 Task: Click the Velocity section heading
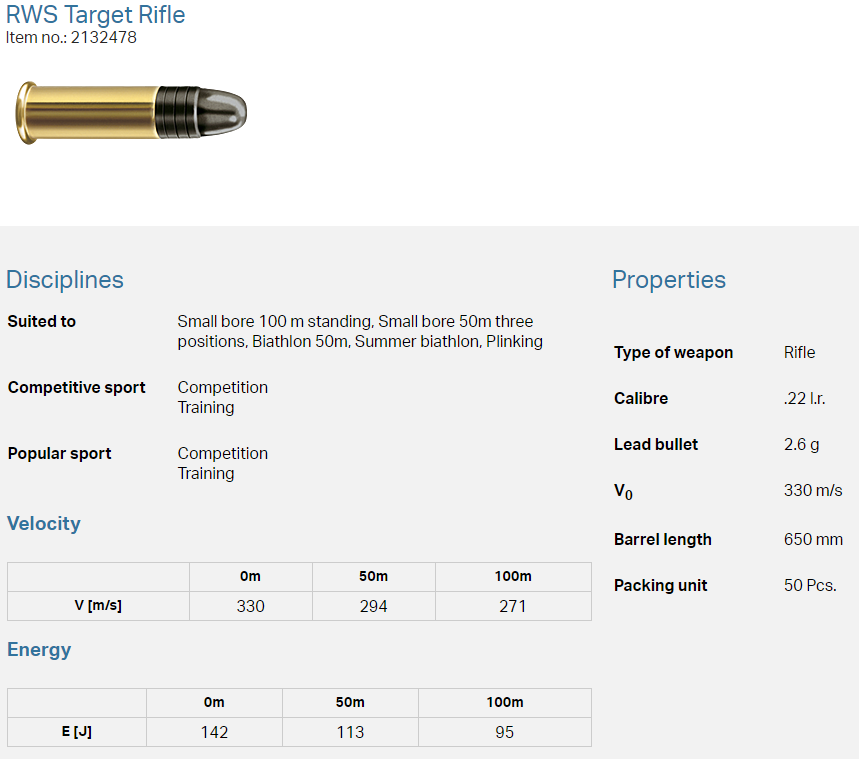[44, 524]
